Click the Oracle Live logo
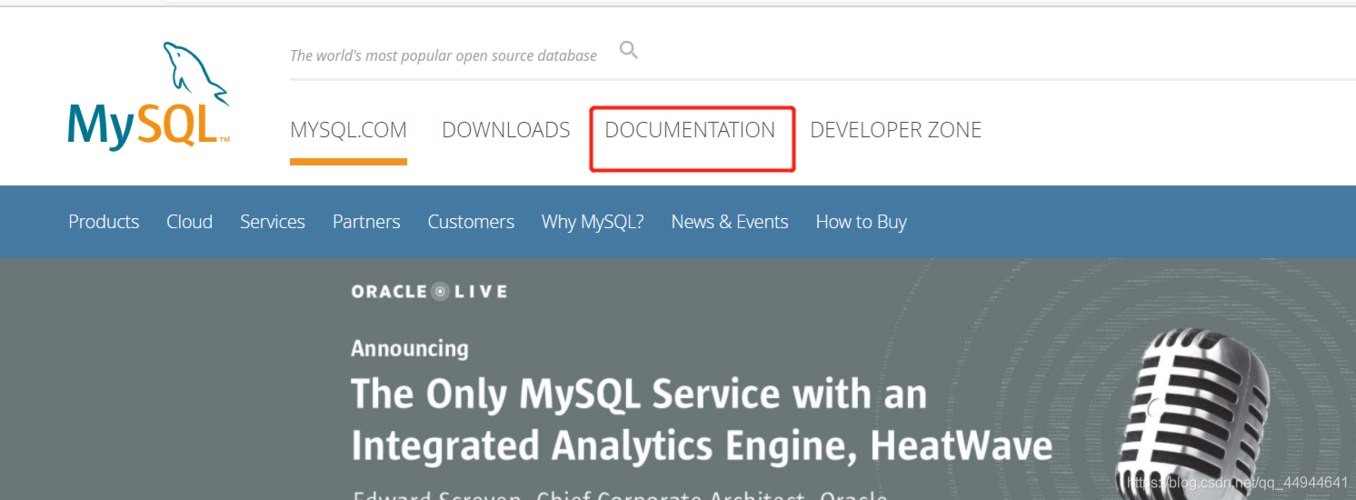 tap(429, 292)
